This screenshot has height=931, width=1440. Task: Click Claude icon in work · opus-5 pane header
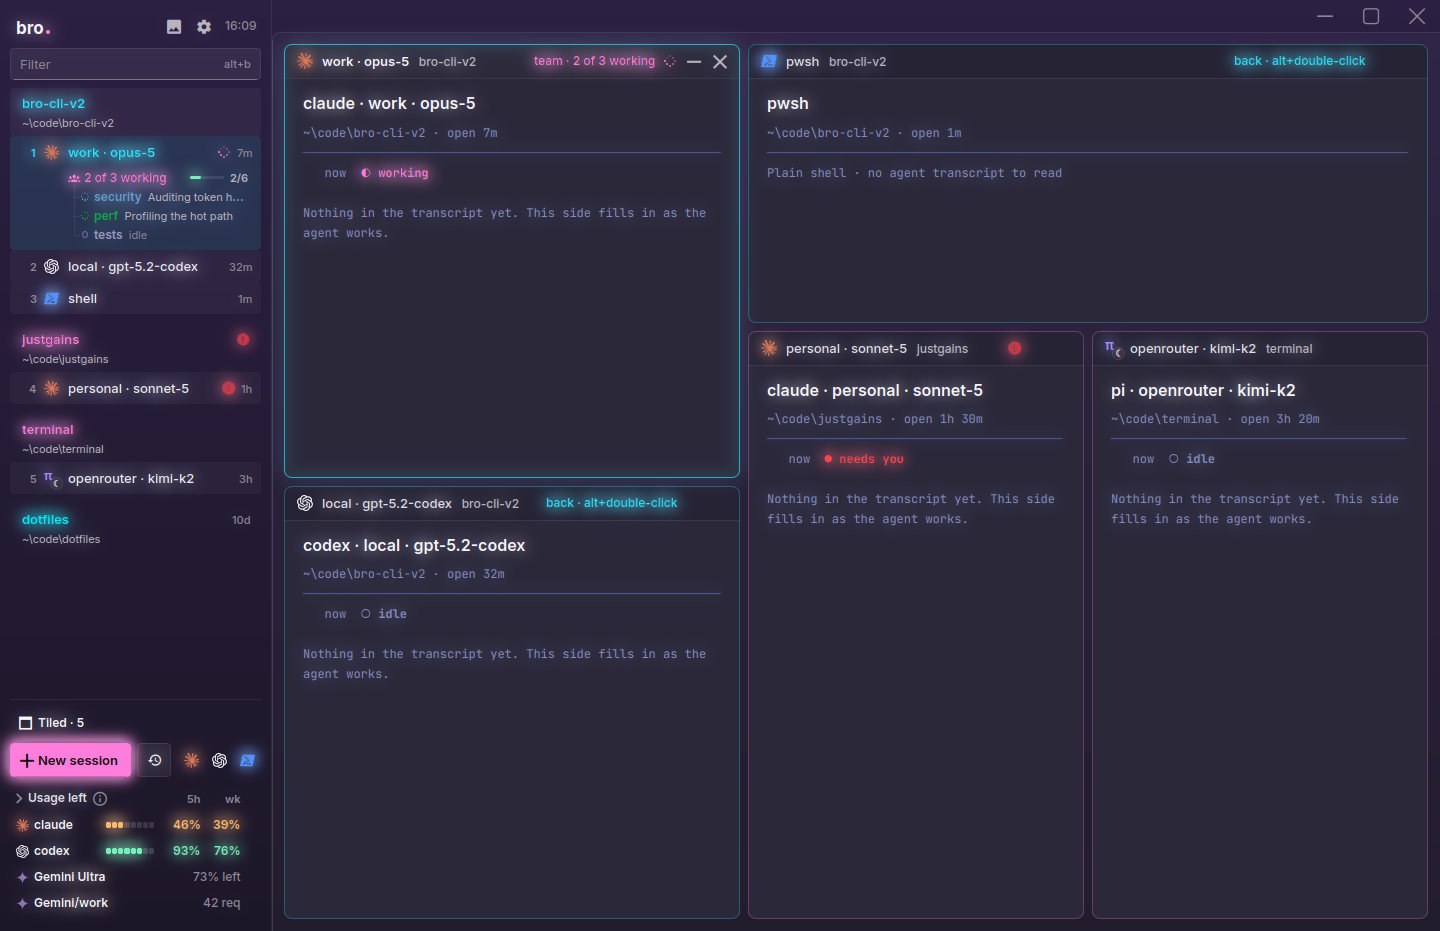[x=305, y=61]
